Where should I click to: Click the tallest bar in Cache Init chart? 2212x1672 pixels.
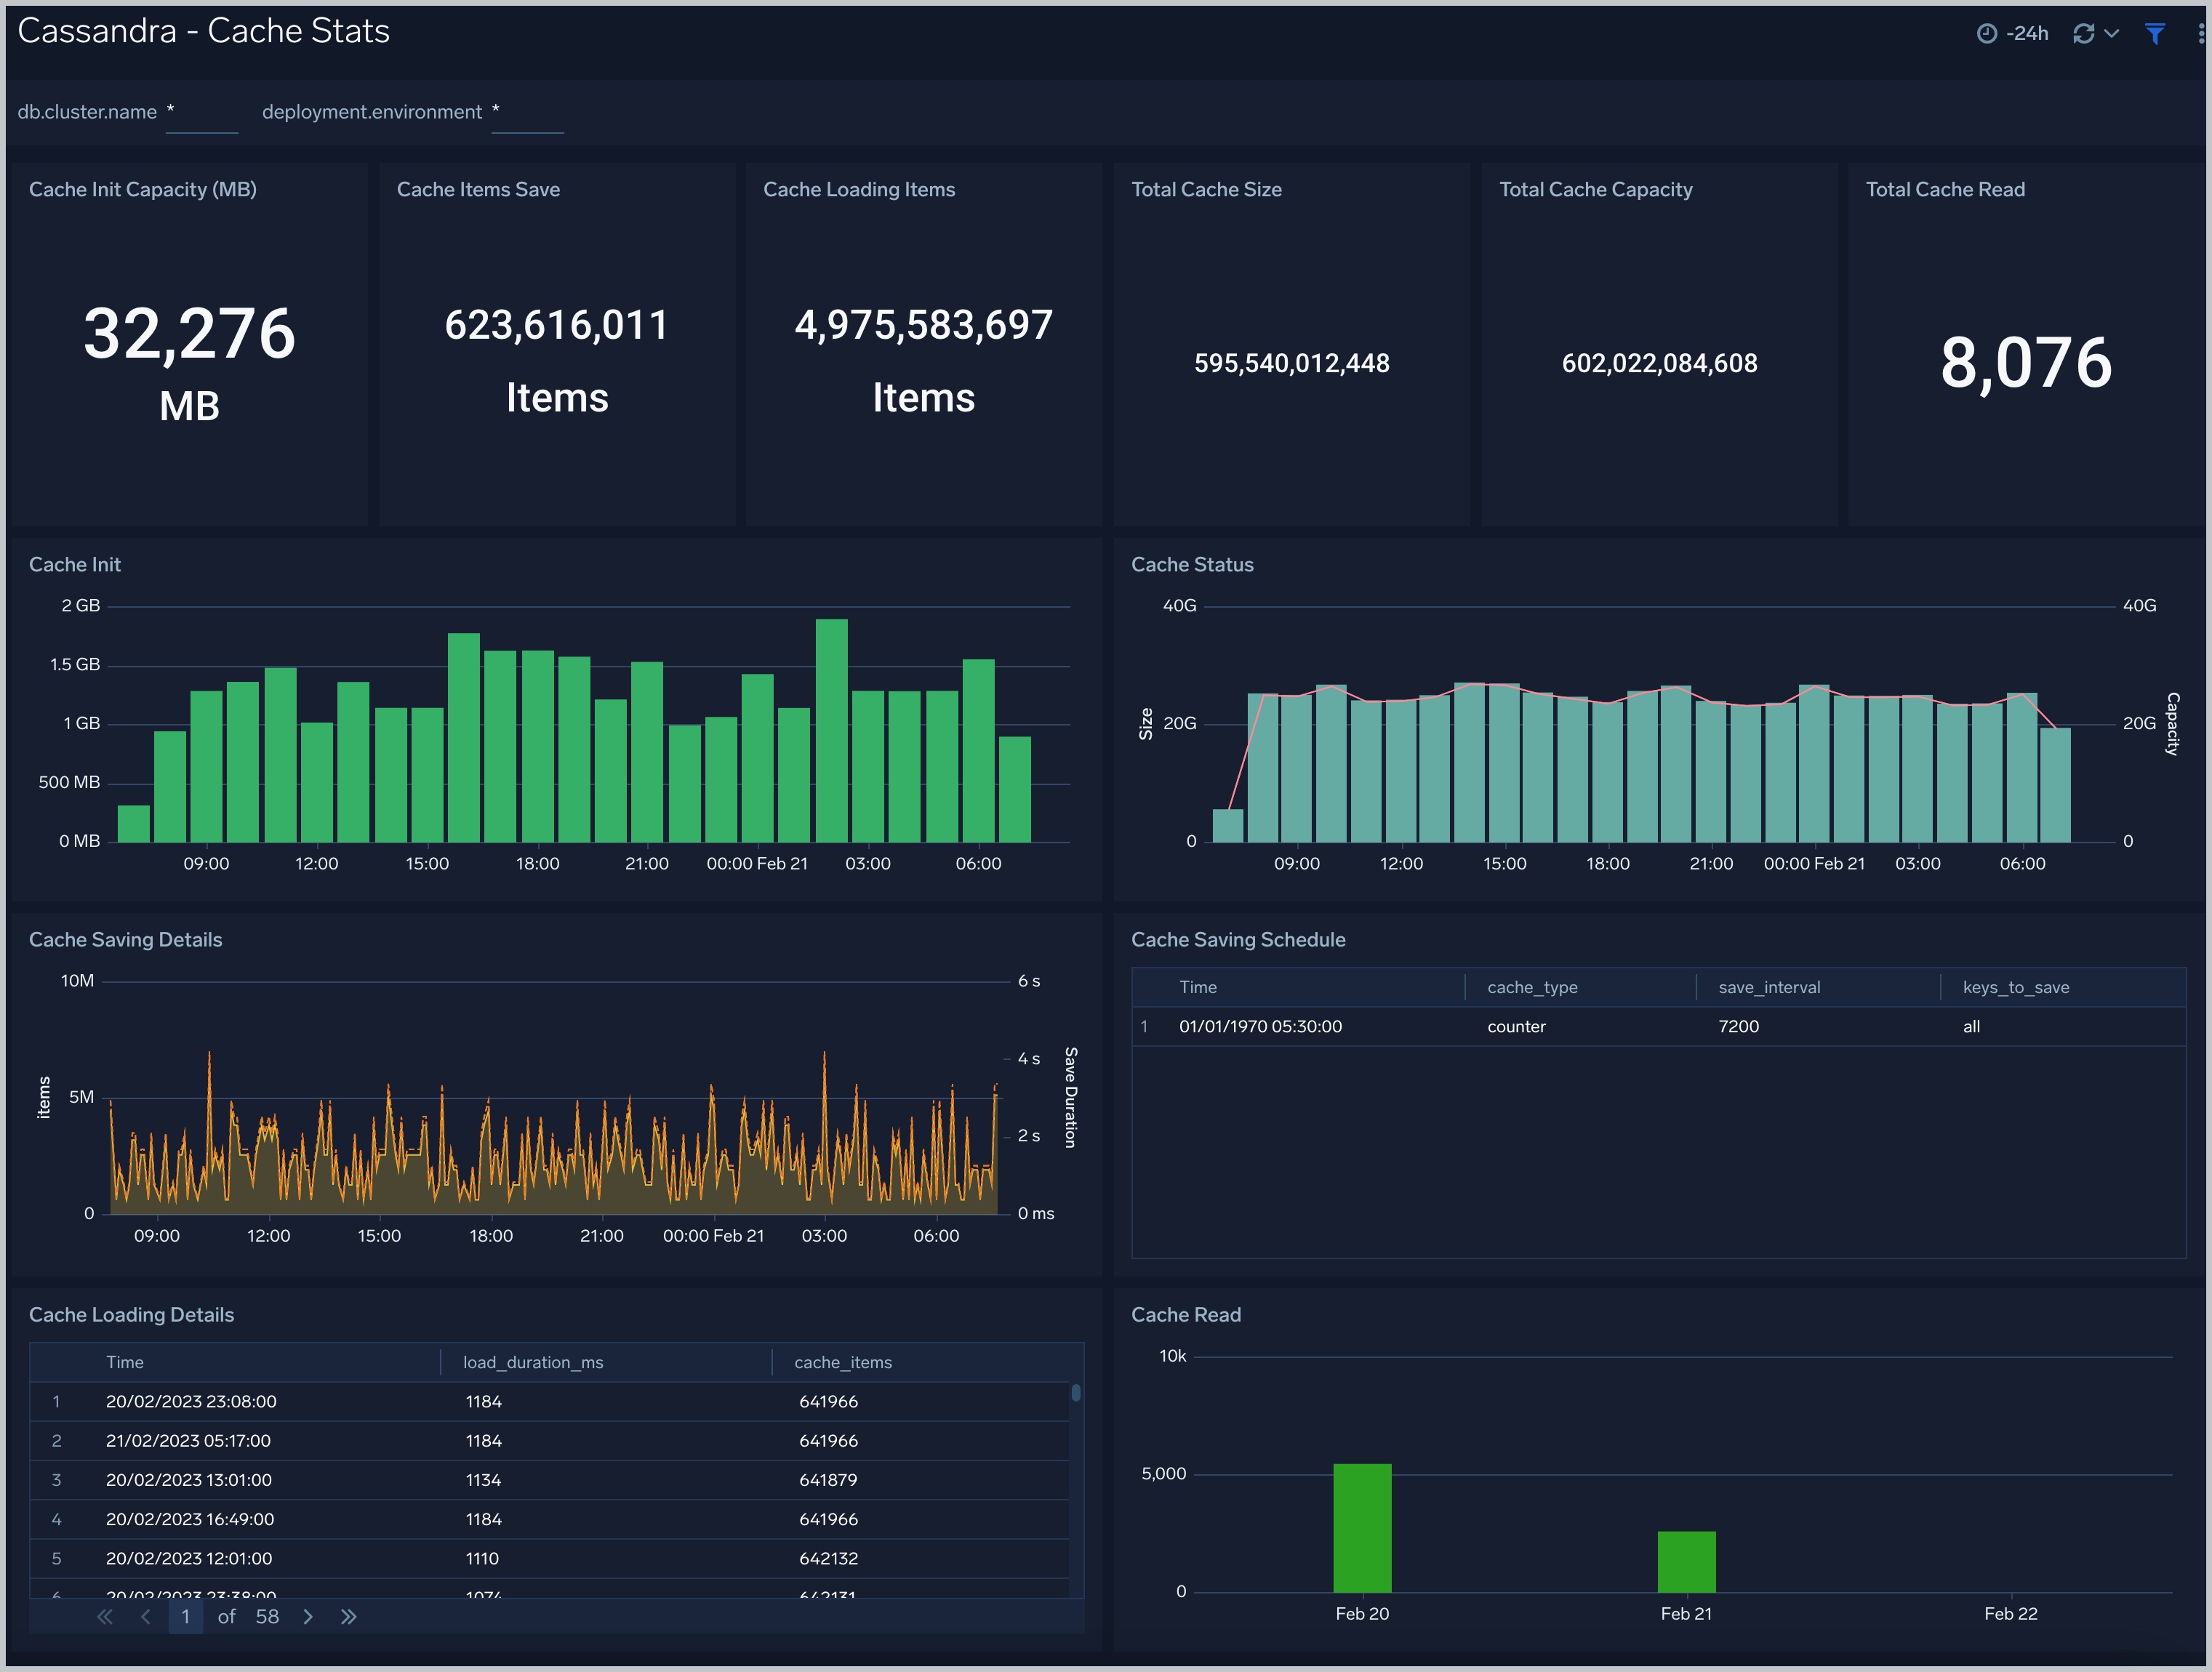[831, 731]
